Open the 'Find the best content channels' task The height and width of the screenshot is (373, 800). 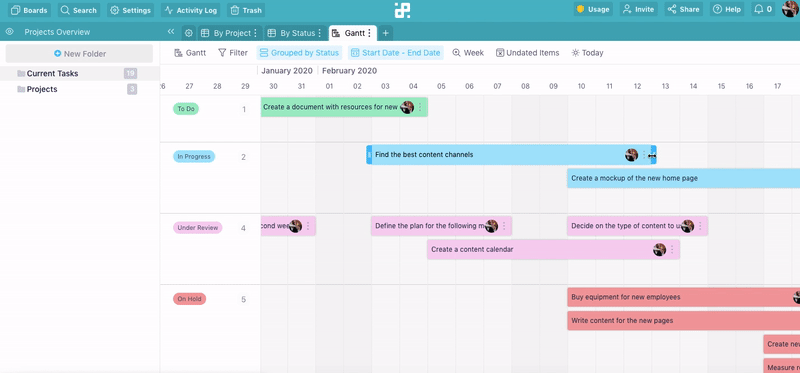click(x=511, y=155)
